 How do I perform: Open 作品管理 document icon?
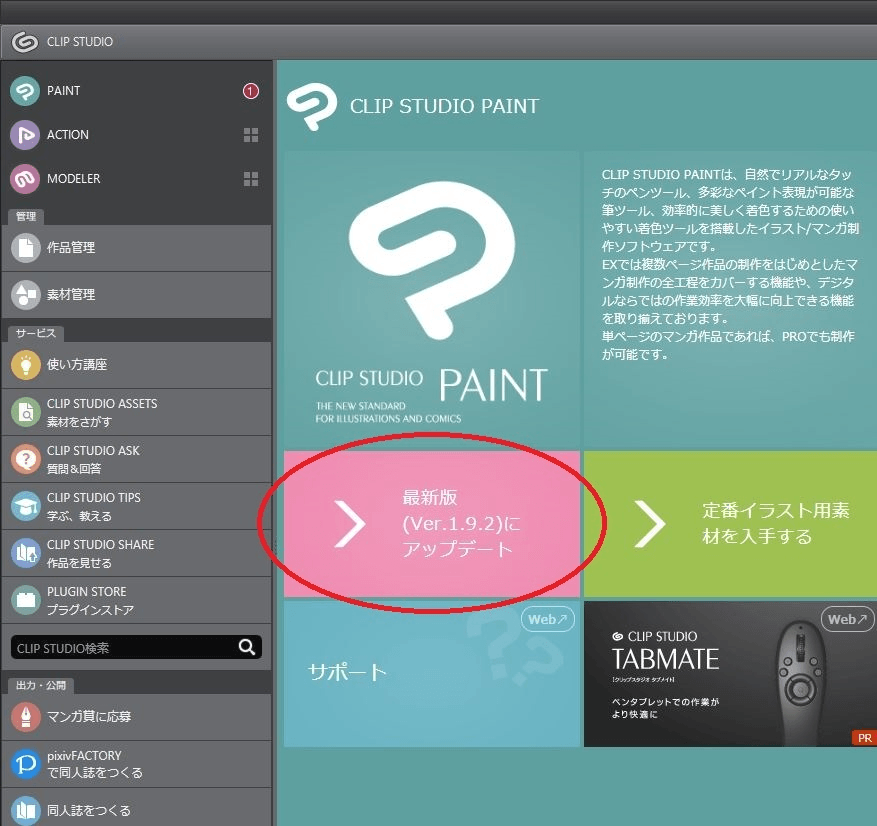pyautogui.click(x=26, y=248)
